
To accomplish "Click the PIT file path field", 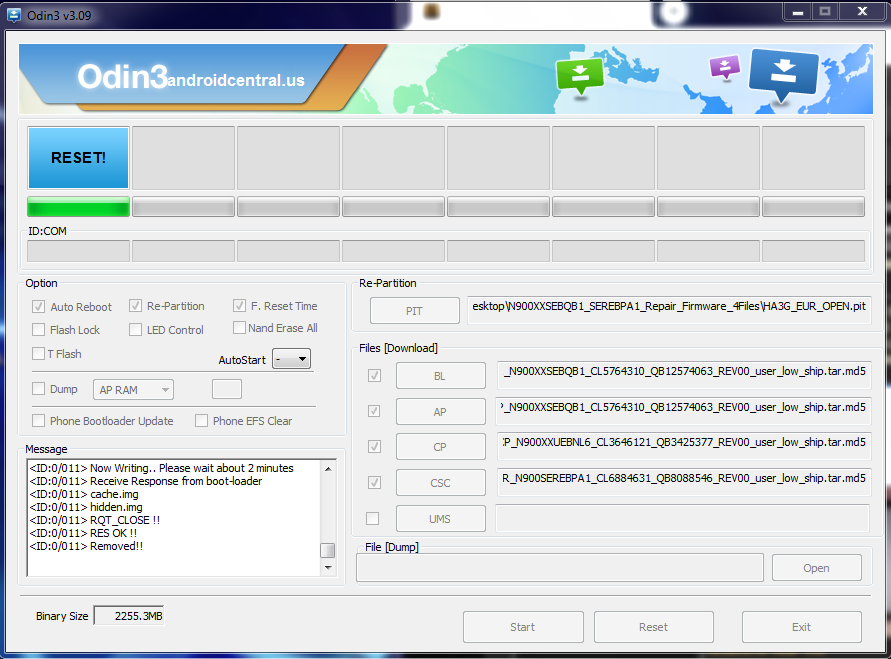I will click(669, 310).
